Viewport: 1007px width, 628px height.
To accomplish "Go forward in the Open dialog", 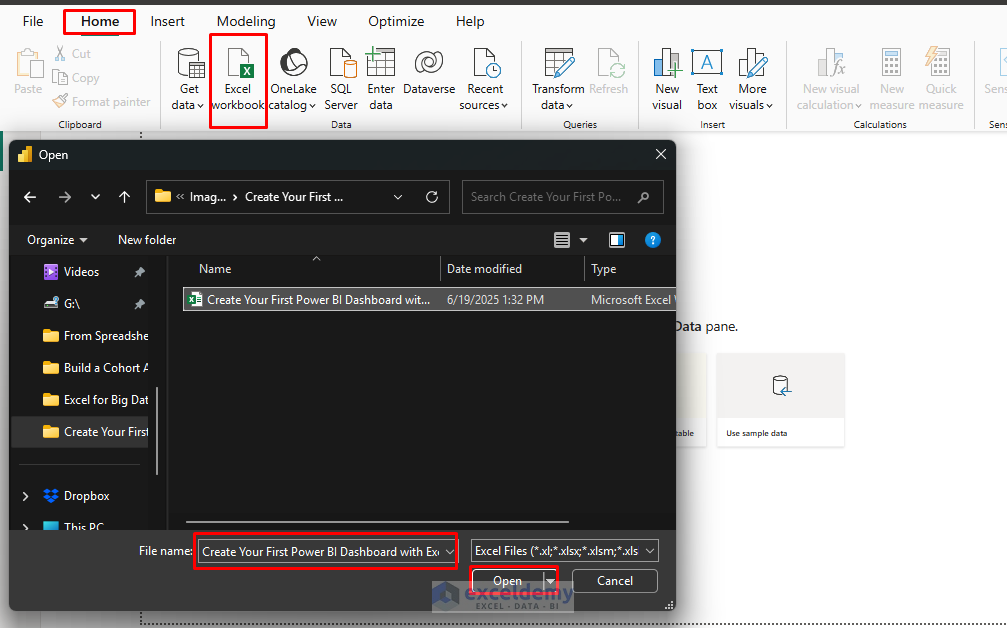I will click(x=65, y=197).
